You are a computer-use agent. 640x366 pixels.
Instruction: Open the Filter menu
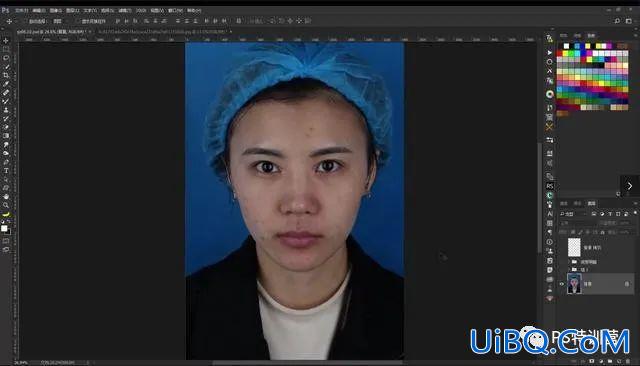tap(124, 10)
